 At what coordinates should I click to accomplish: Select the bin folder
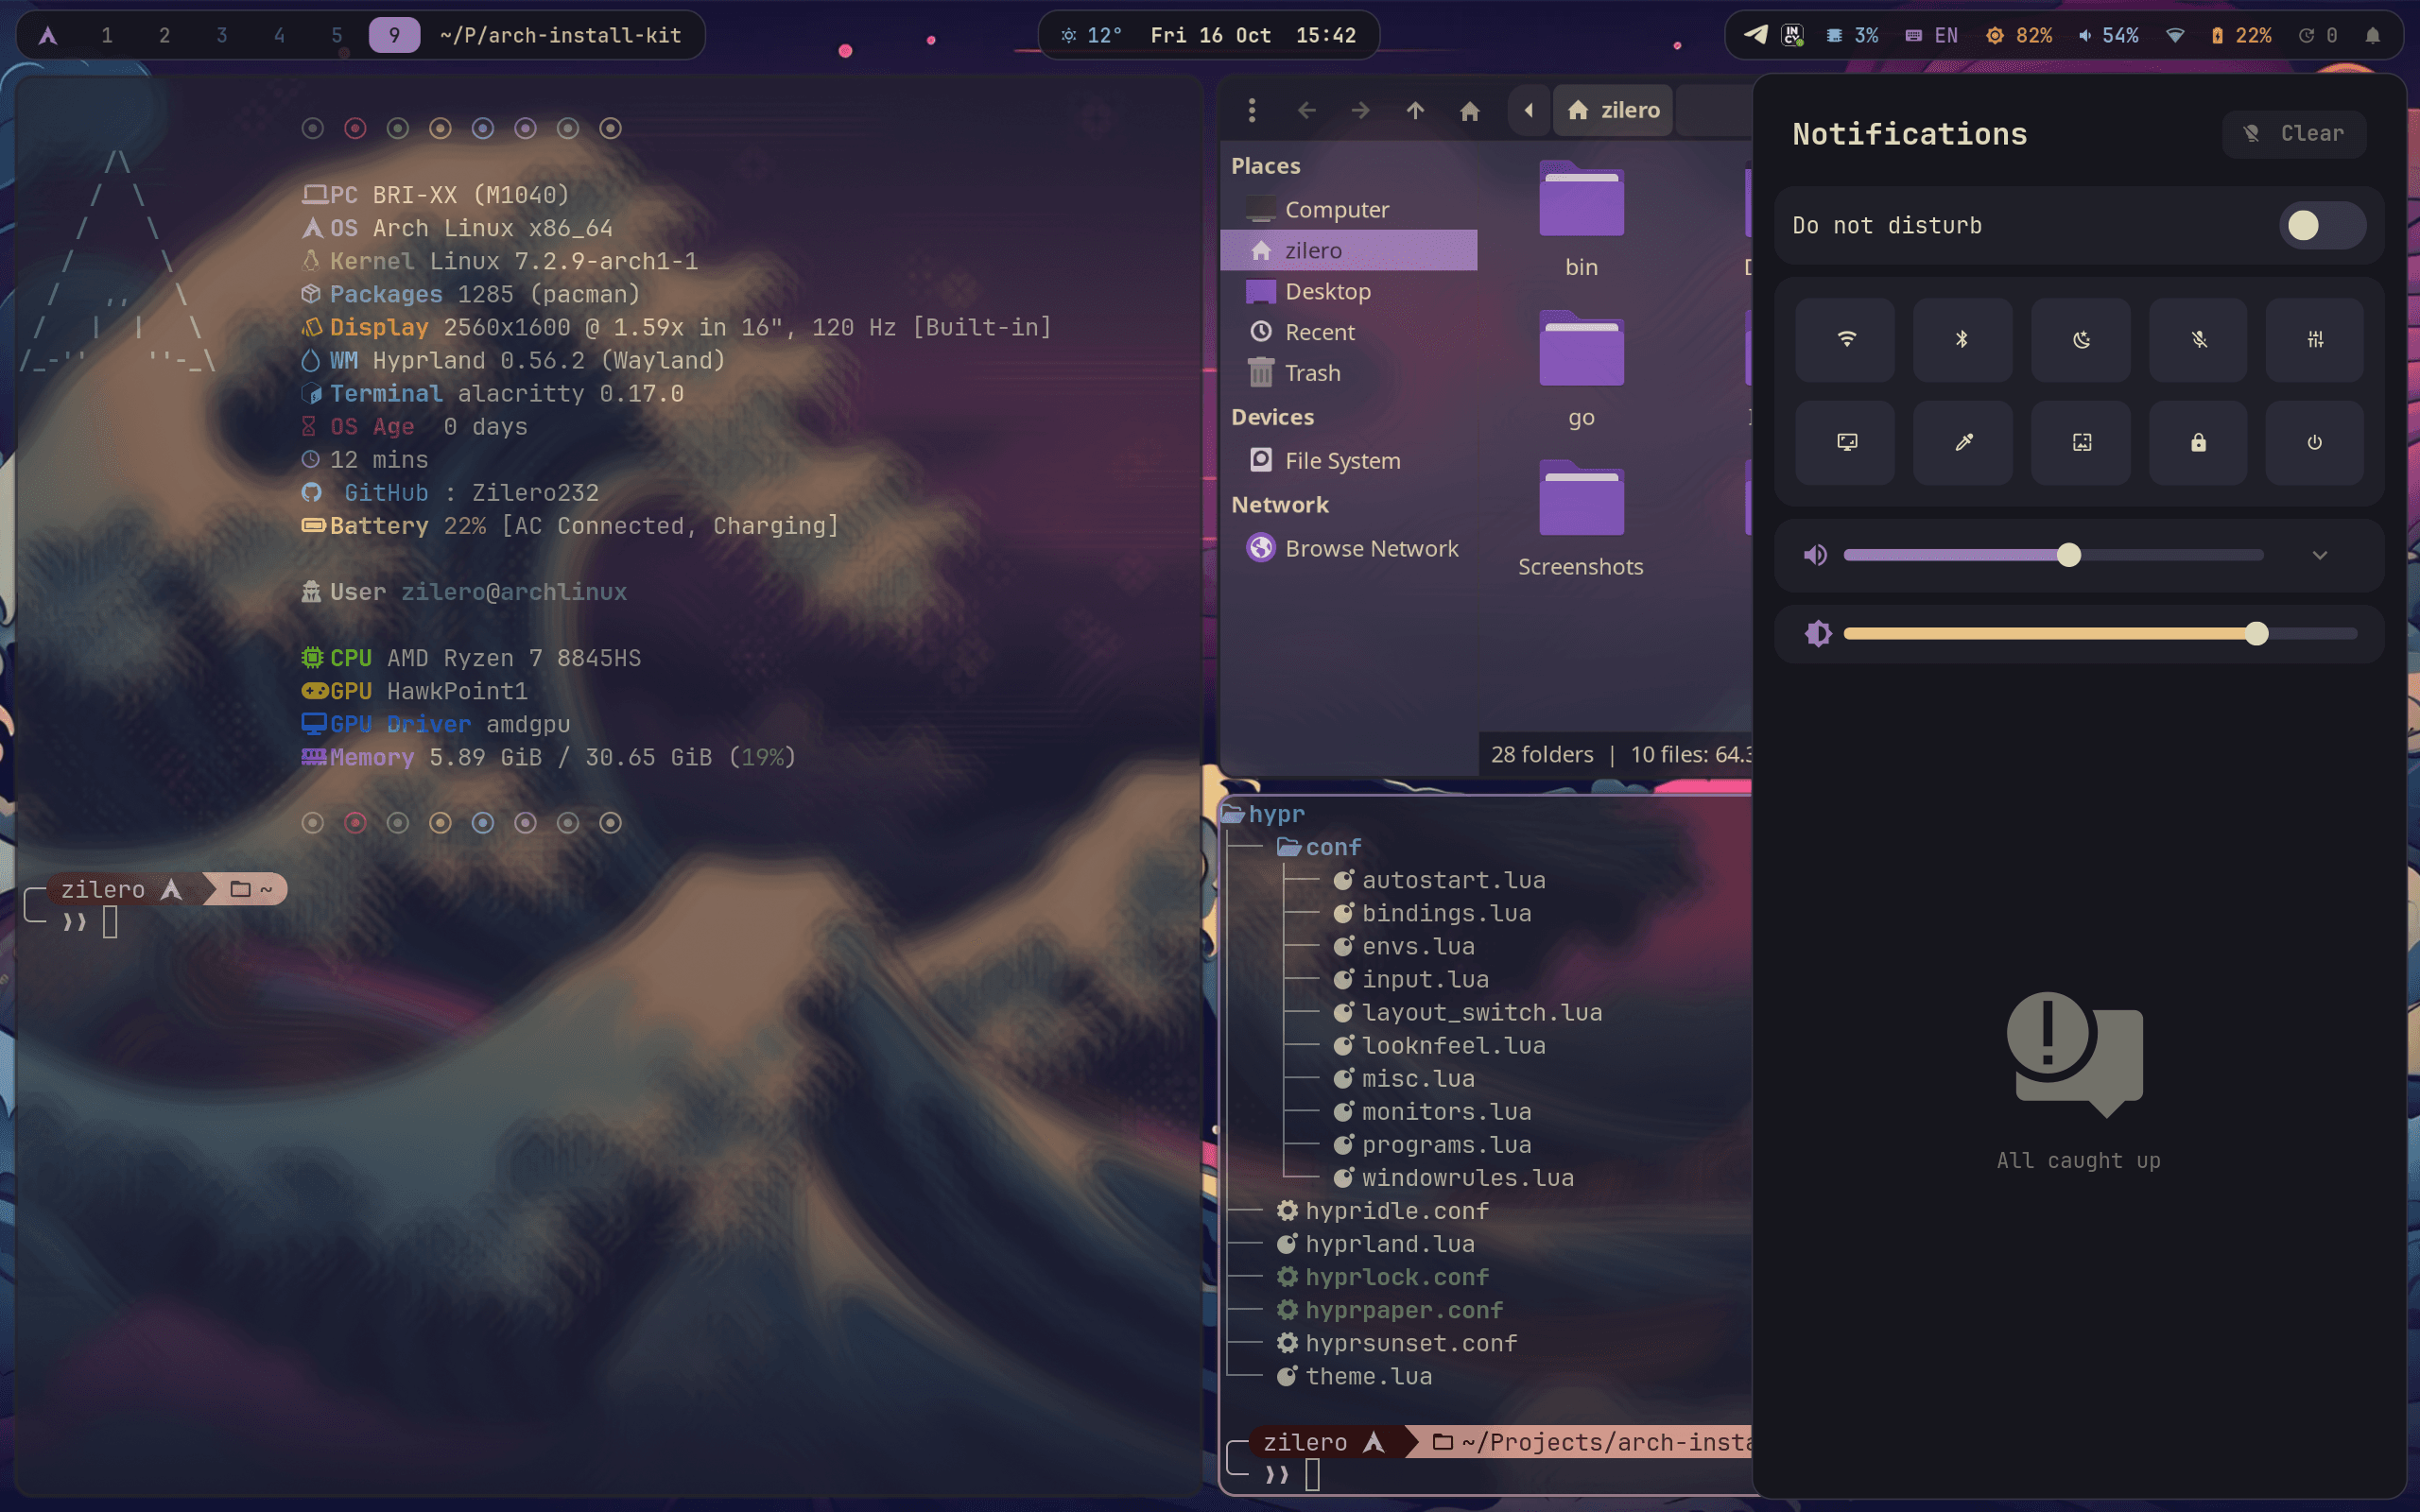1581,220
